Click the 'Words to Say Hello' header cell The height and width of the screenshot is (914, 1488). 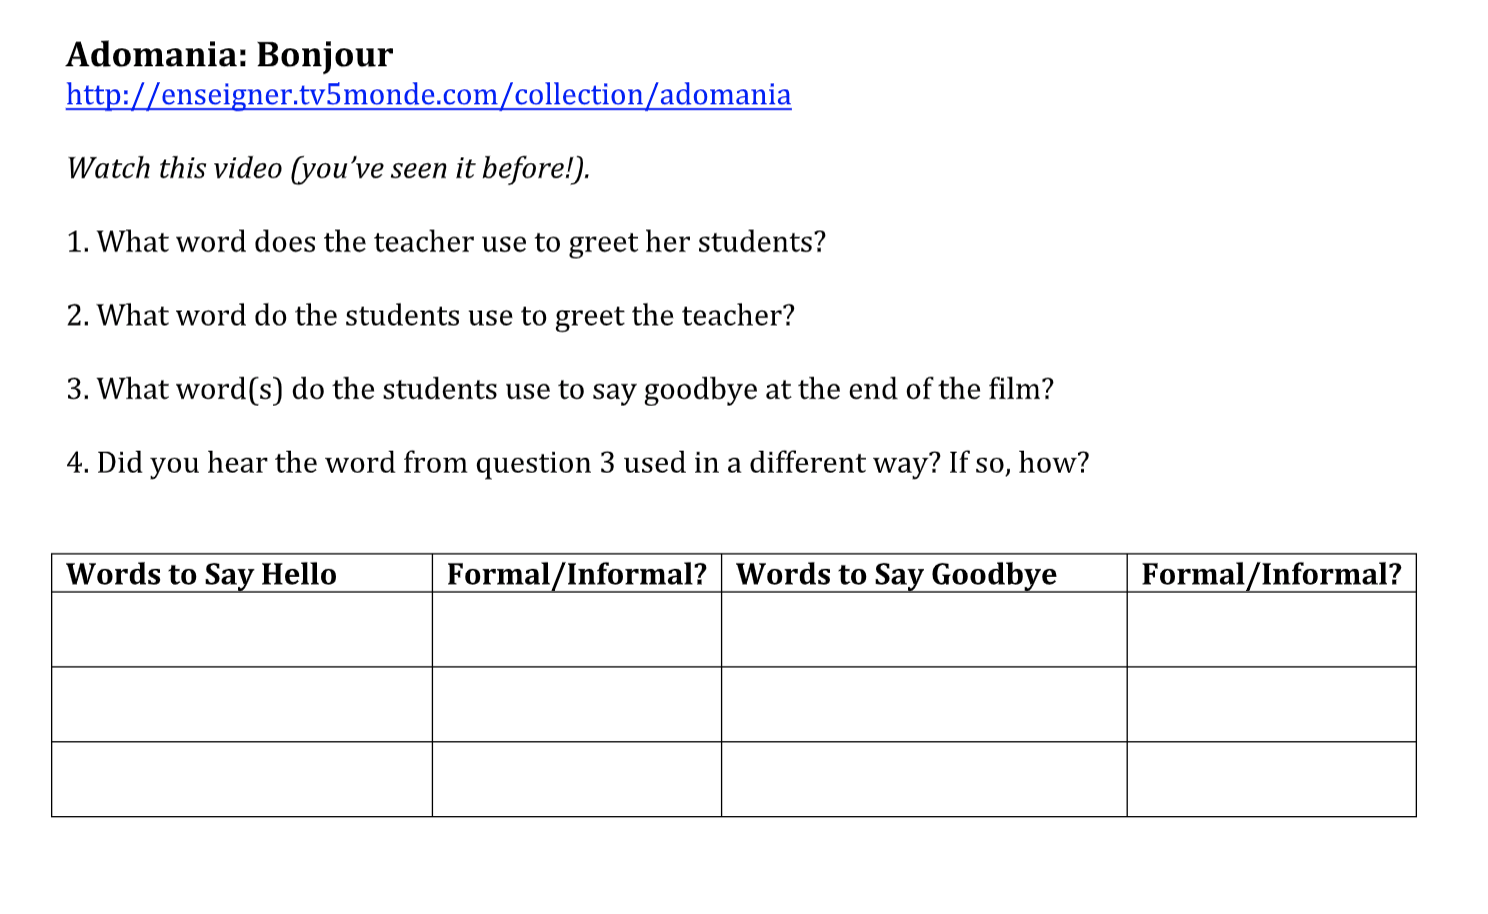242,574
